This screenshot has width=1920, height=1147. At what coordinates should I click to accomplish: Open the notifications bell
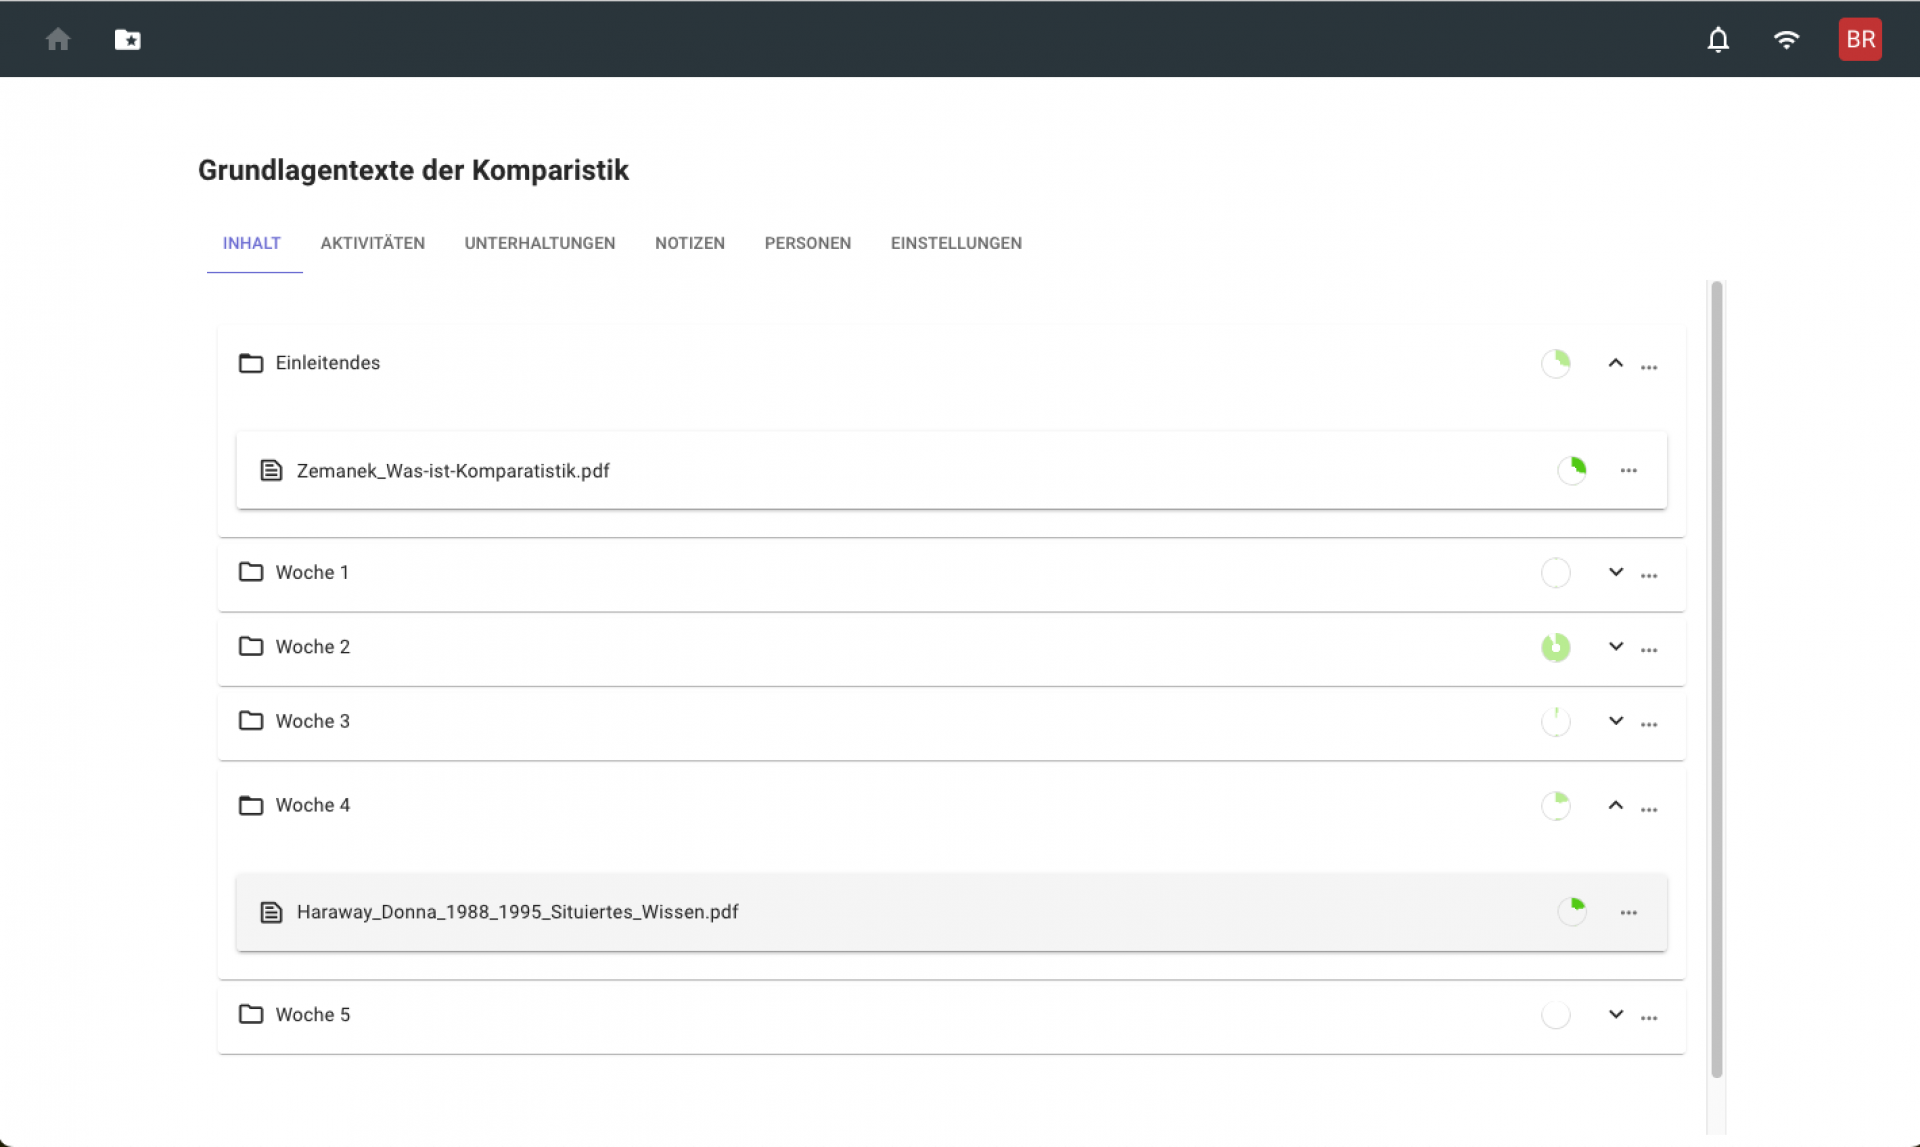pos(1718,39)
